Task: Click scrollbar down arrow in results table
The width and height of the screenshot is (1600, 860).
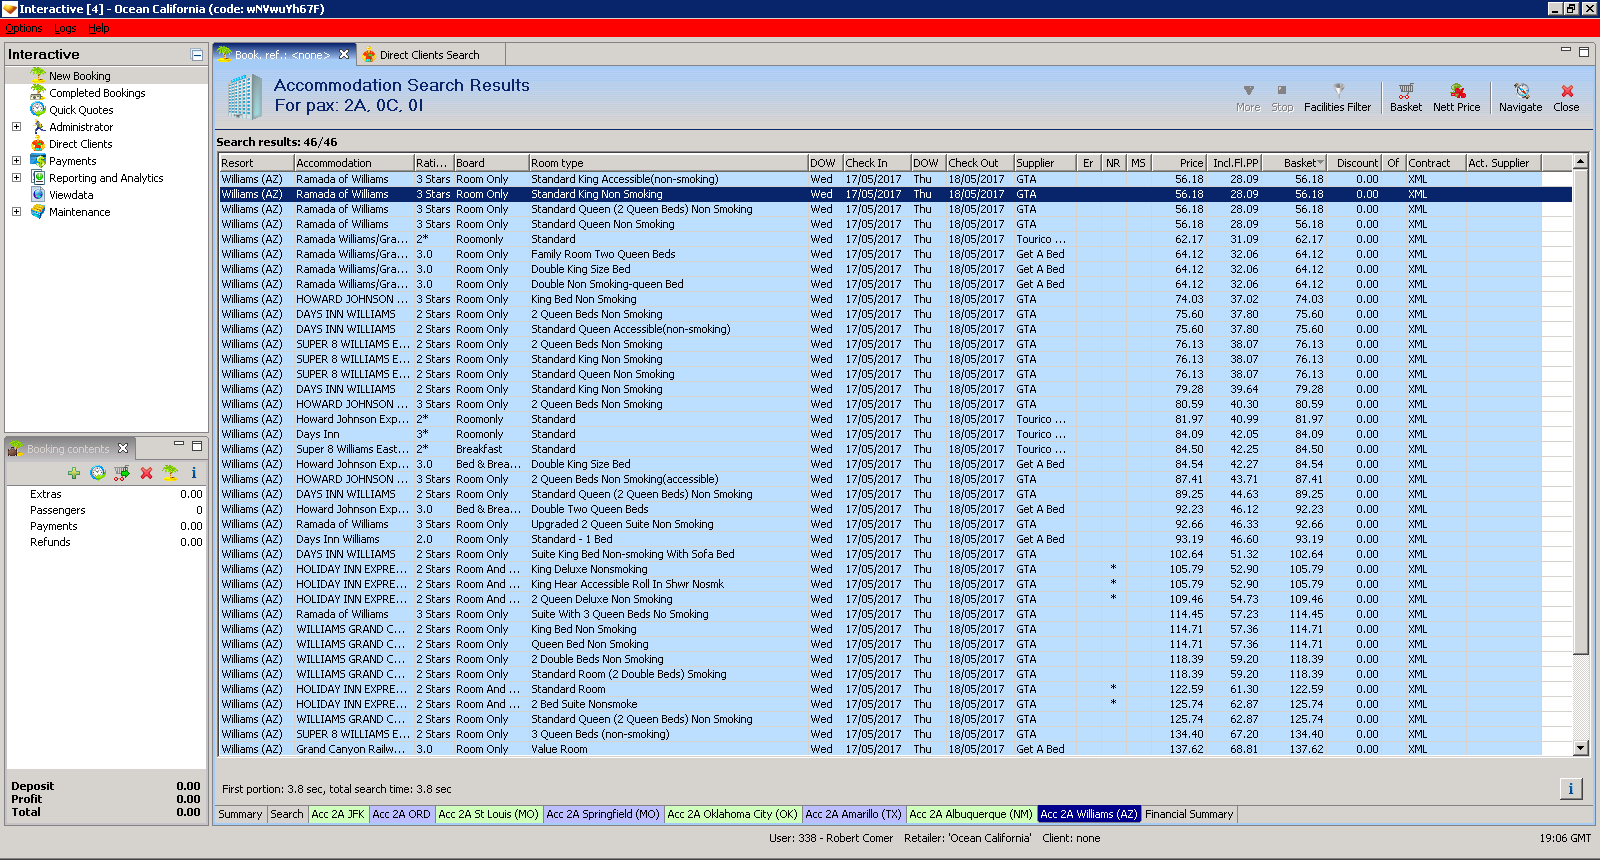Action: pyautogui.click(x=1581, y=748)
